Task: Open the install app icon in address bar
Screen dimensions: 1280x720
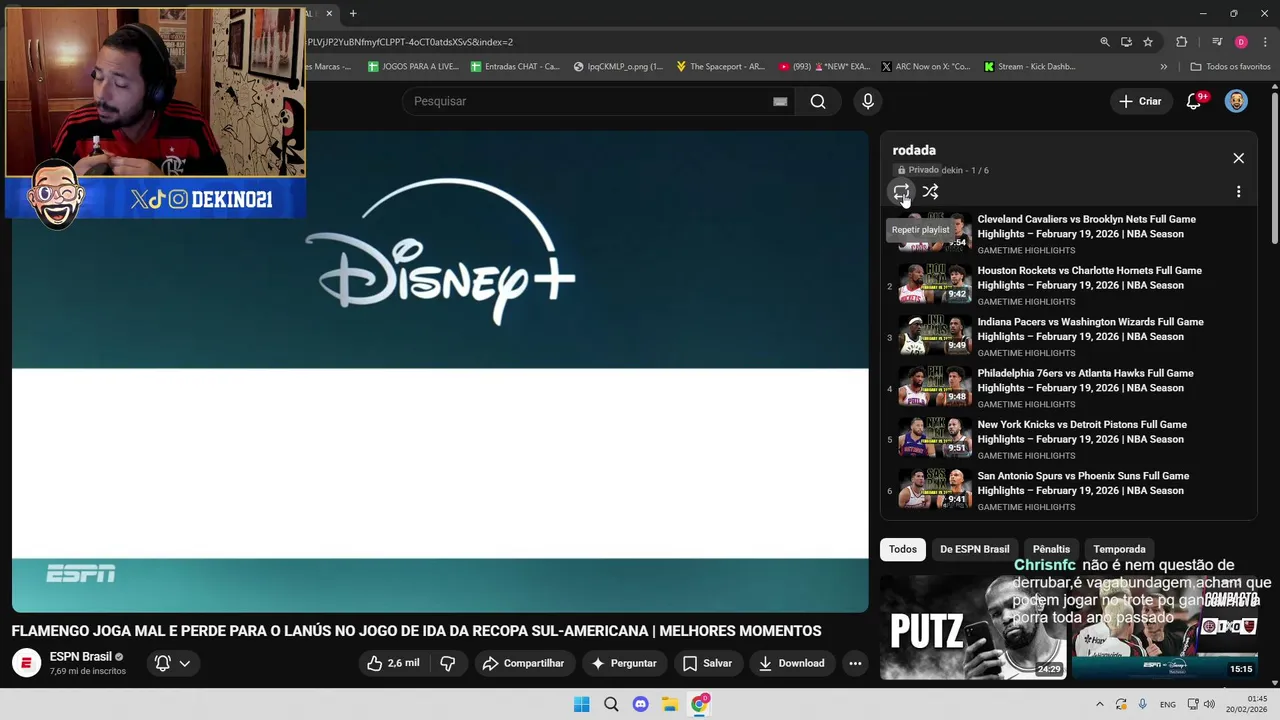Action: click(x=1126, y=42)
